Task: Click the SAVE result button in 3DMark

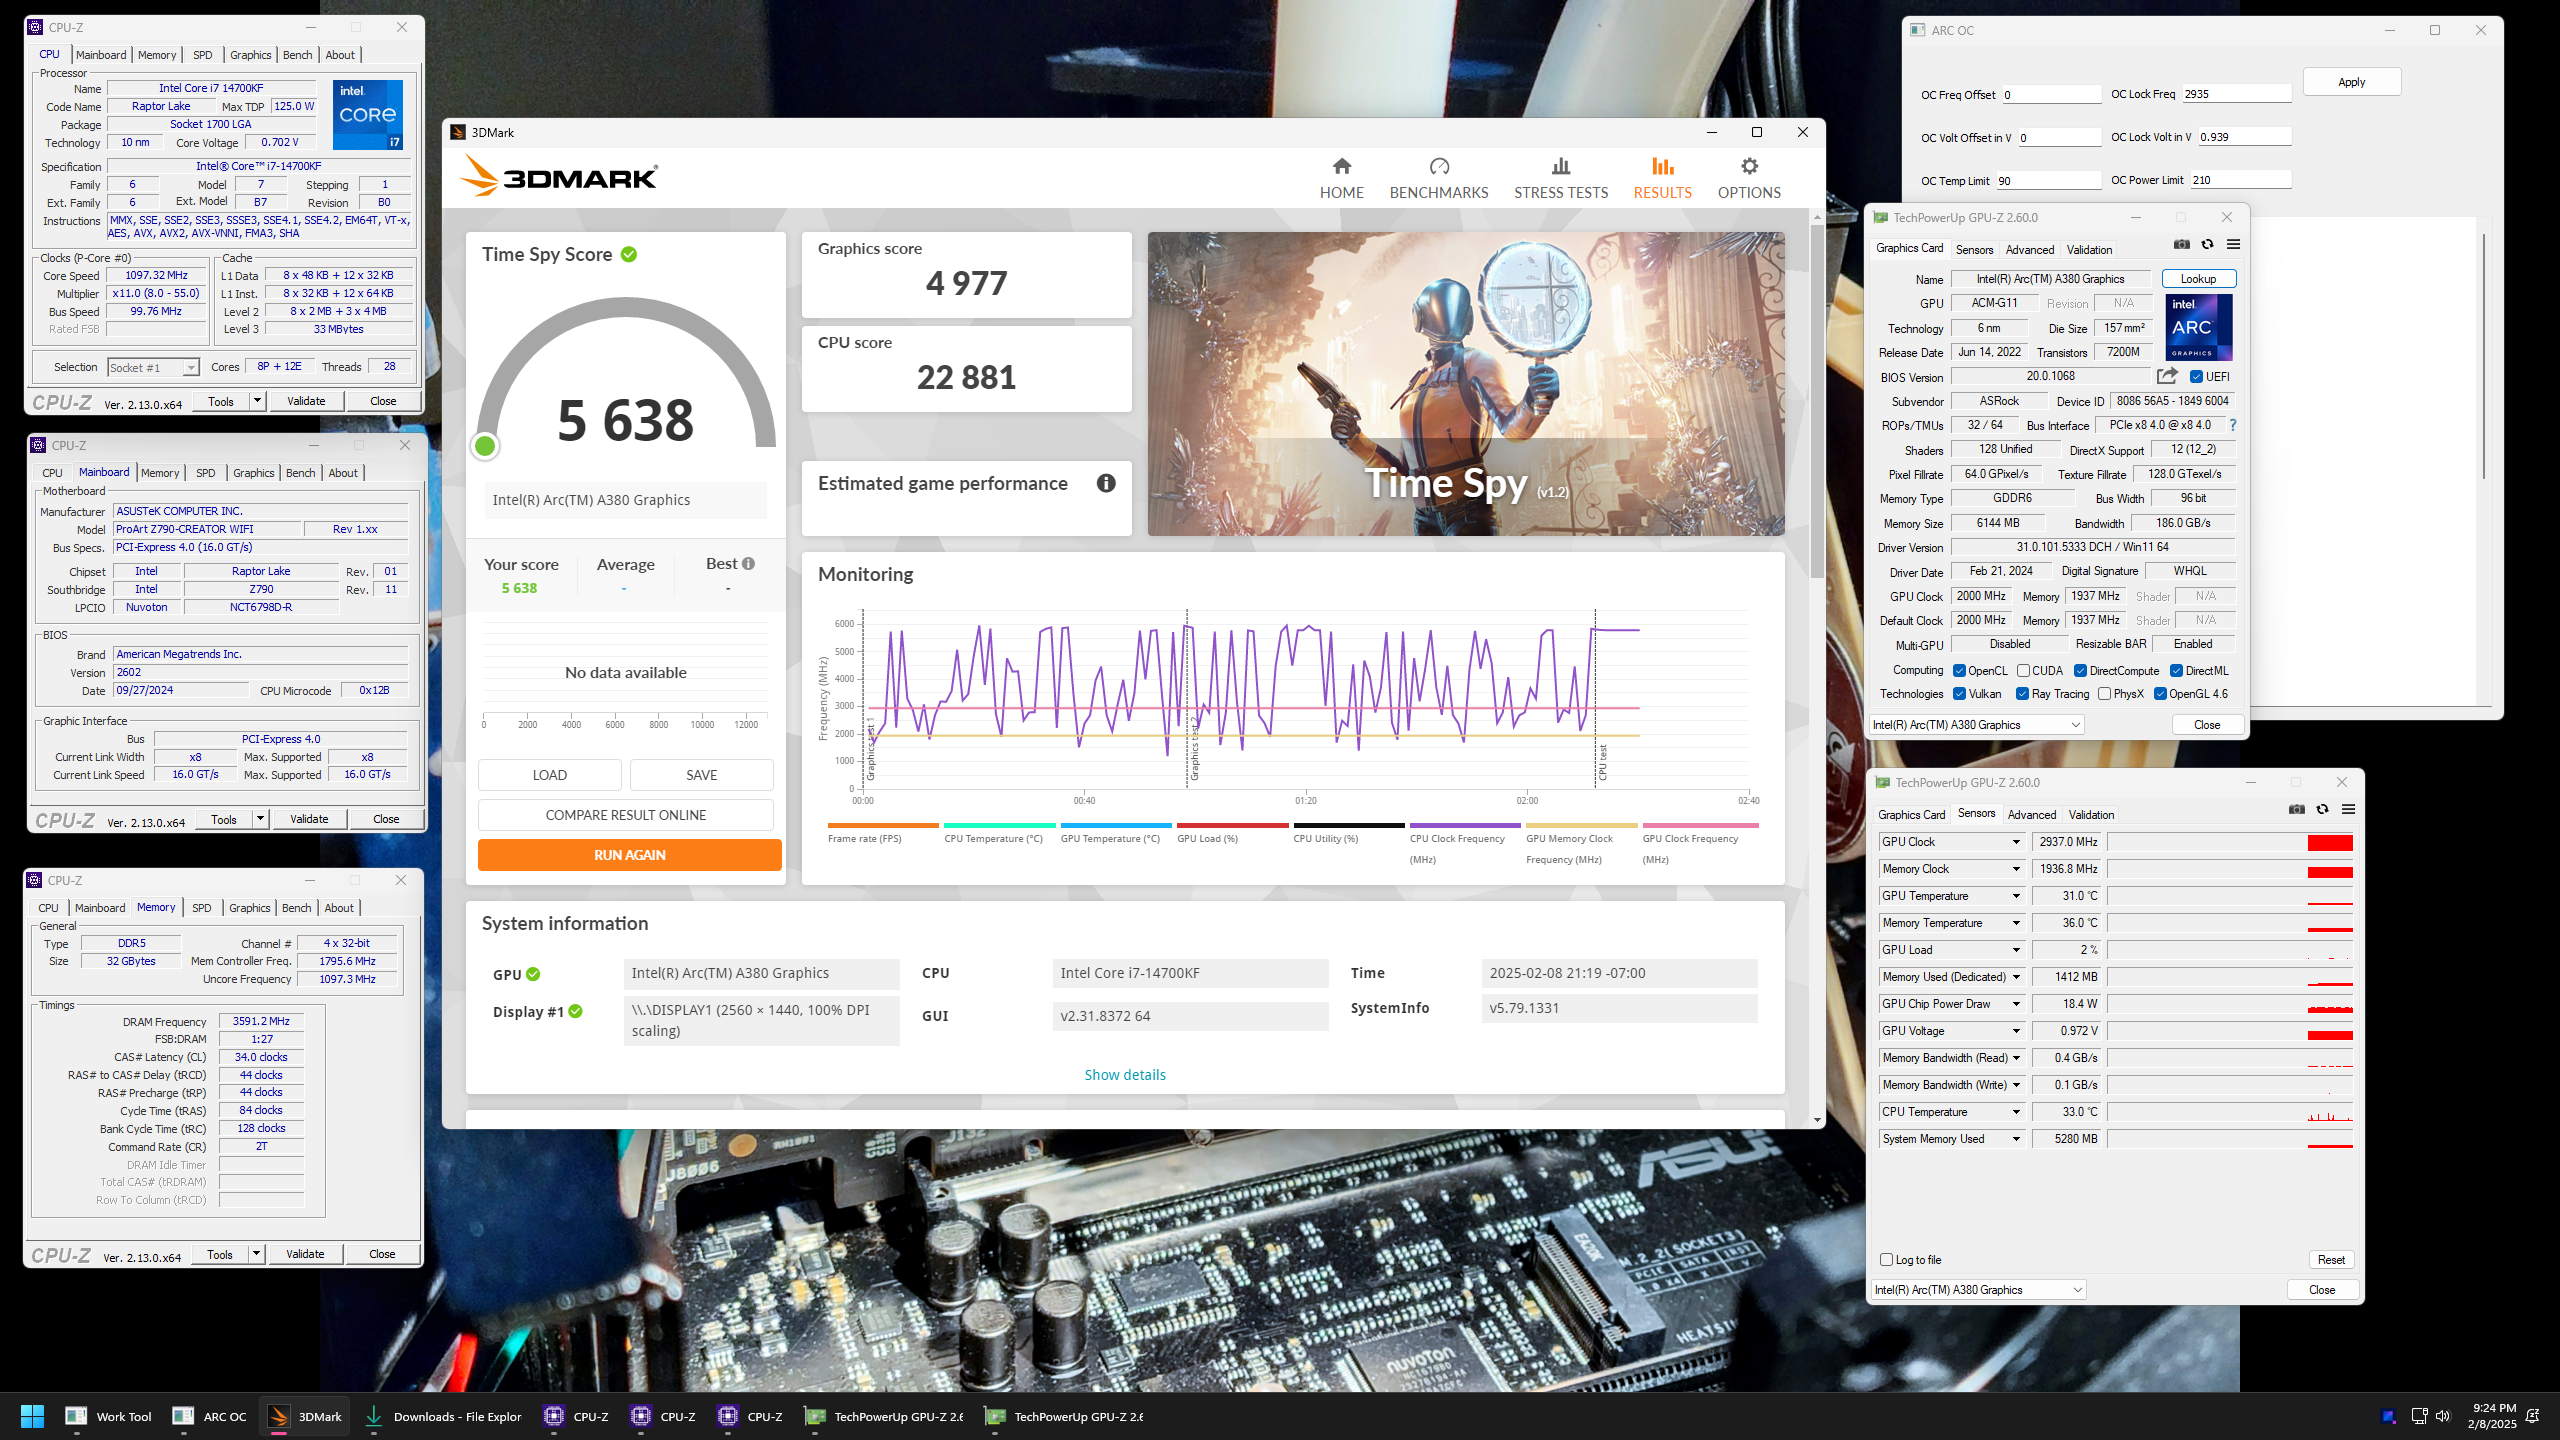Action: 701,775
